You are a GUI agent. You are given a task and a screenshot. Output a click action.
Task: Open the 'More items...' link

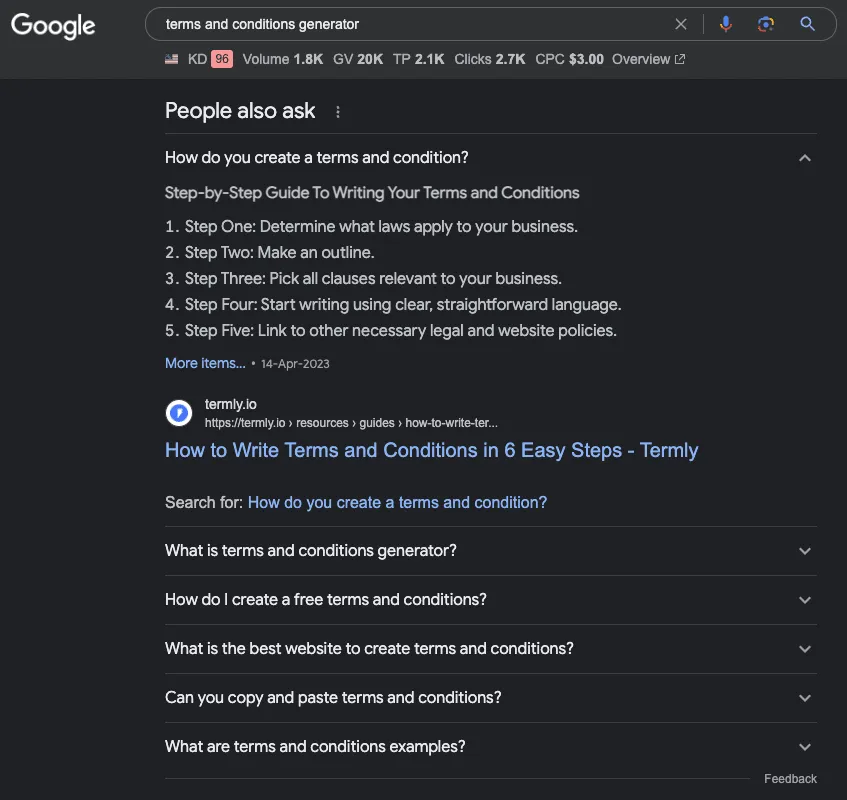pyautogui.click(x=204, y=363)
